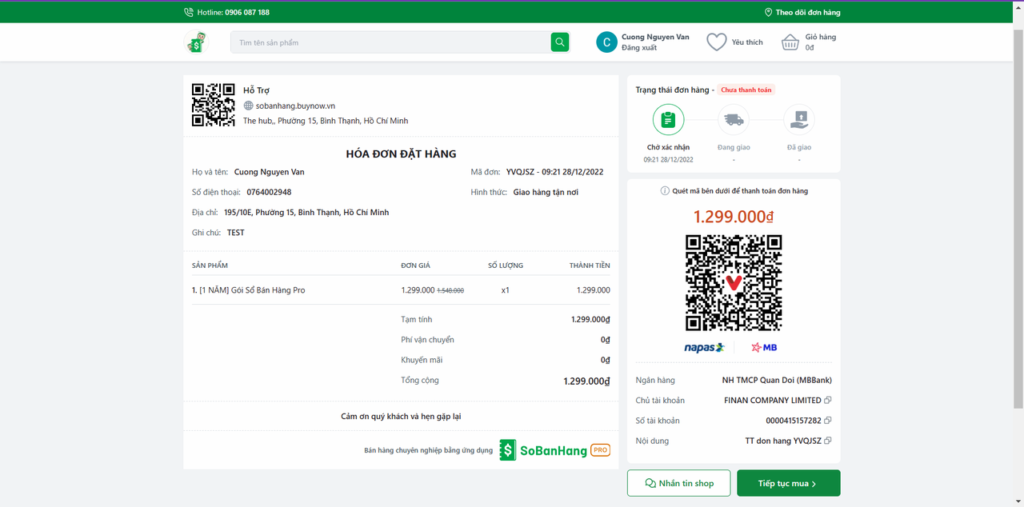This screenshot has width=1024, height=507.
Task: Click the Đăng xuất logout link
Action: click(x=639, y=48)
